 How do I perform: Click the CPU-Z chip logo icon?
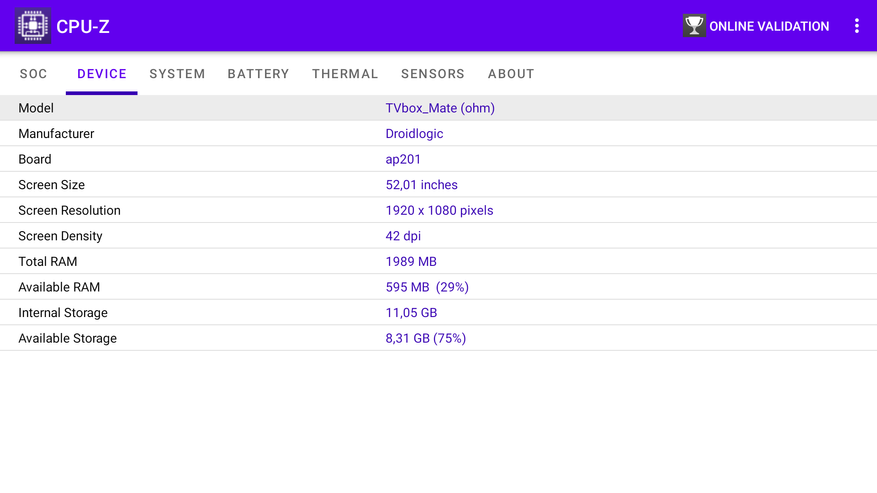(x=33, y=26)
